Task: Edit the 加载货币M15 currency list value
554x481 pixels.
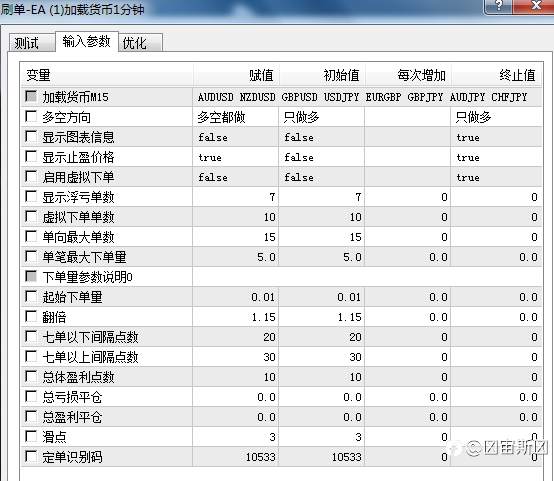Action: [x=367, y=97]
